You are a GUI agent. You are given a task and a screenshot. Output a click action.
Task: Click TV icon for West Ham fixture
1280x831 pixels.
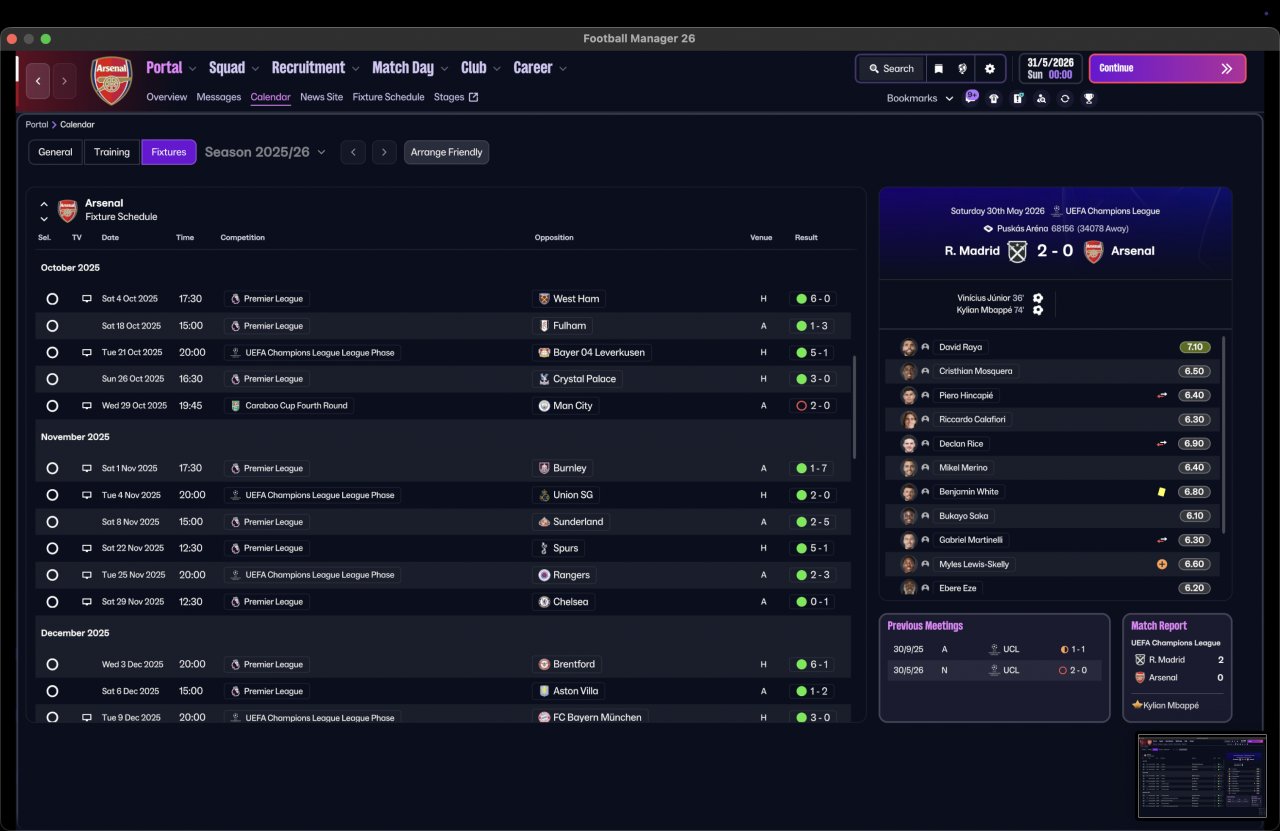click(87, 299)
